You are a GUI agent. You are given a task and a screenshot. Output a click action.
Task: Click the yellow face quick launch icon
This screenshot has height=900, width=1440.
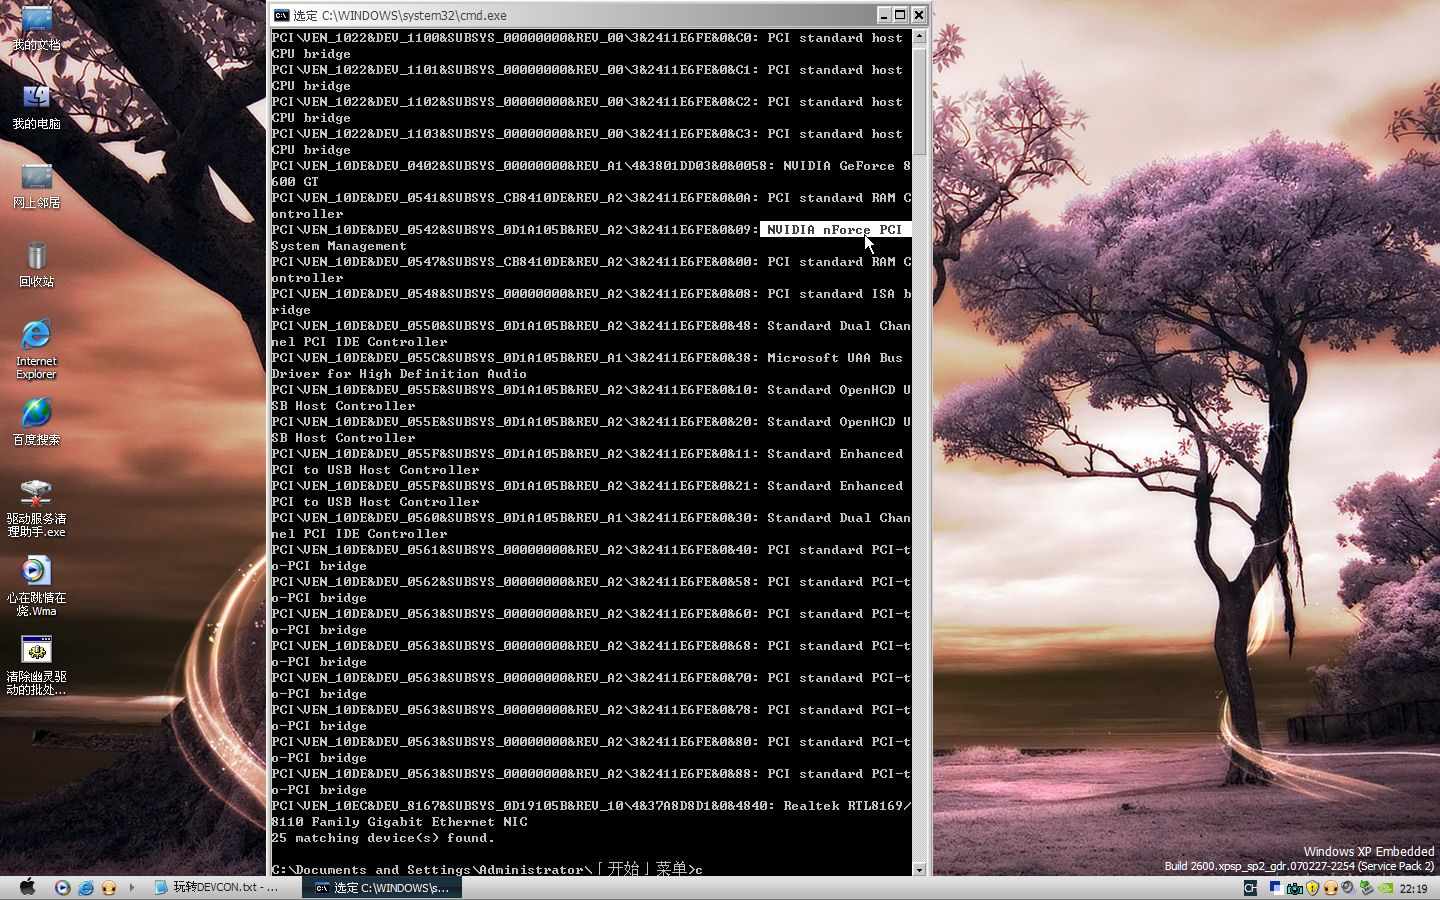(109, 887)
